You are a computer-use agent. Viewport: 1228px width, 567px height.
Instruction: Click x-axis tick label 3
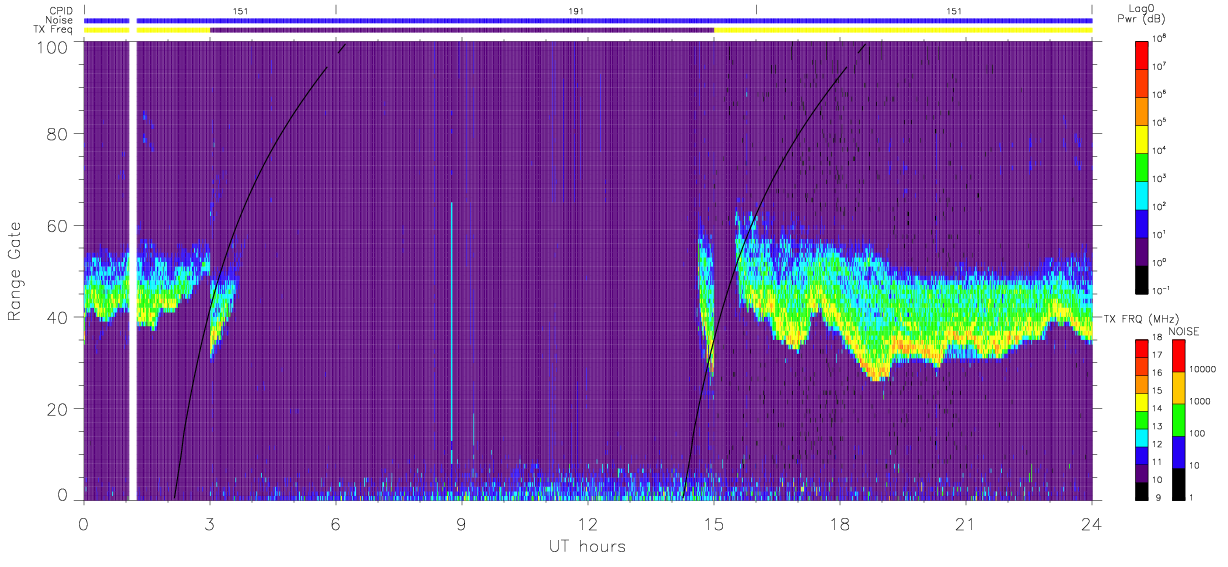click(x=210, y=524)
